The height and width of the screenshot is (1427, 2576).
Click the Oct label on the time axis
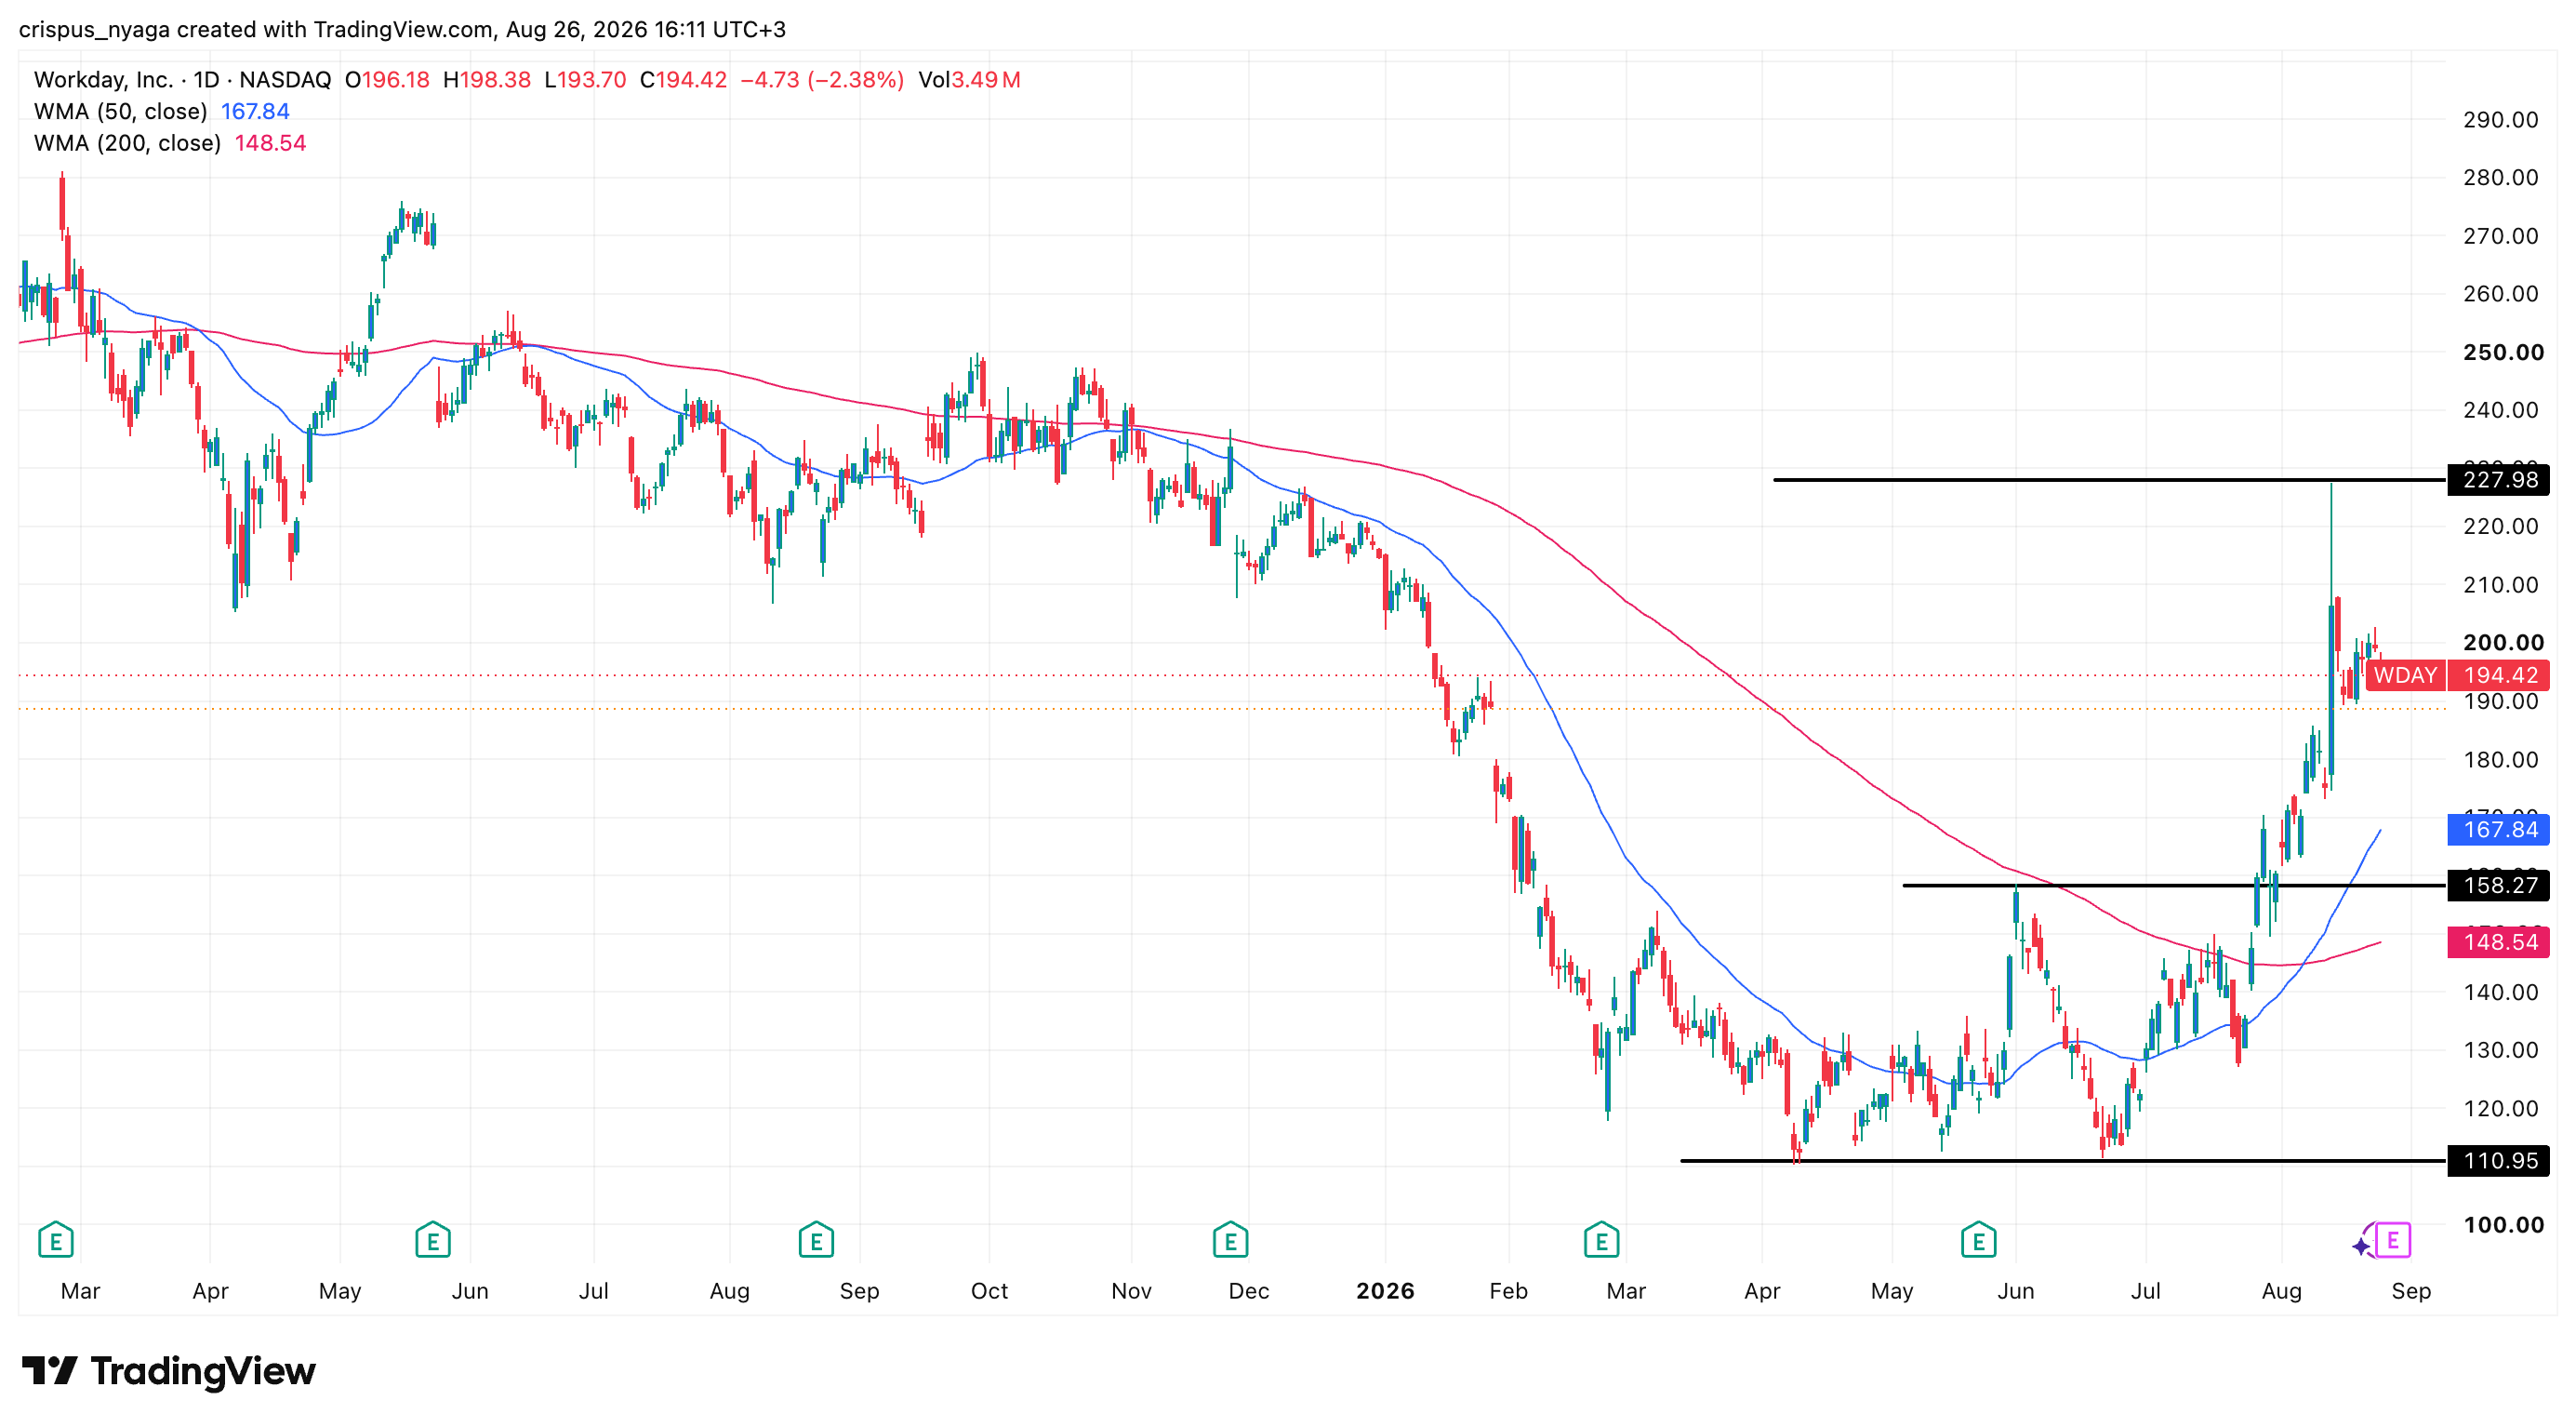click(x=989, y=1291)
